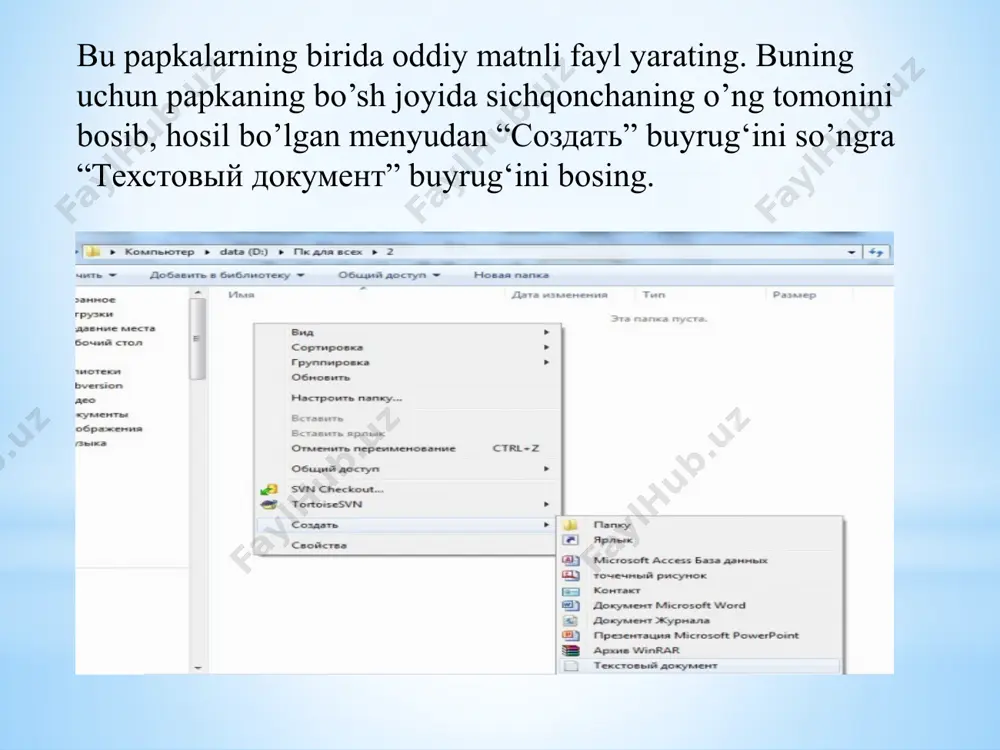Click the PowerPoint presentation icon
Image resolution: width=1000 pixels, height=750 pixels.
pos(570,636)
